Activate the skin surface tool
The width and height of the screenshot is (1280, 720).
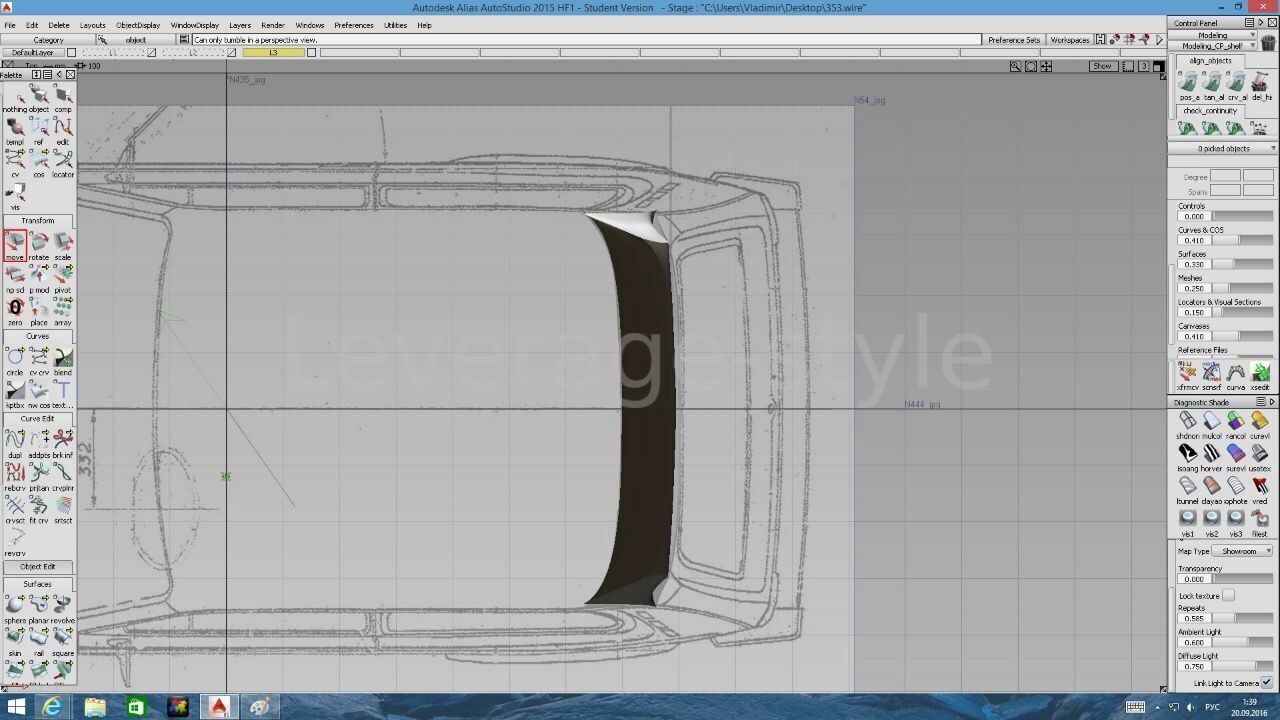click(x=15, y=638)
